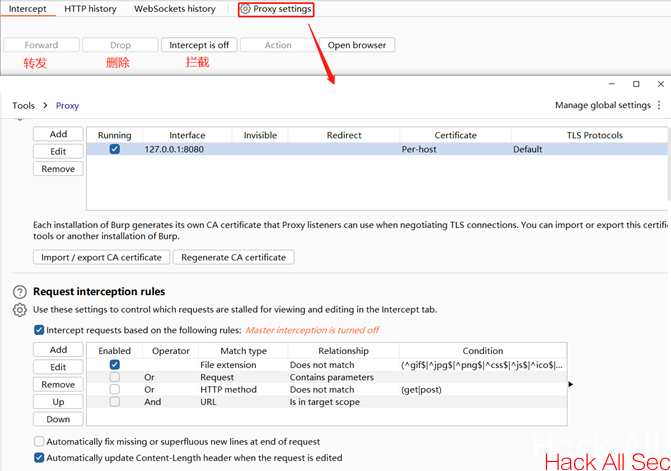Click the Proxy settings gear icon
The image size is (671, 471).
pos(245,9)
